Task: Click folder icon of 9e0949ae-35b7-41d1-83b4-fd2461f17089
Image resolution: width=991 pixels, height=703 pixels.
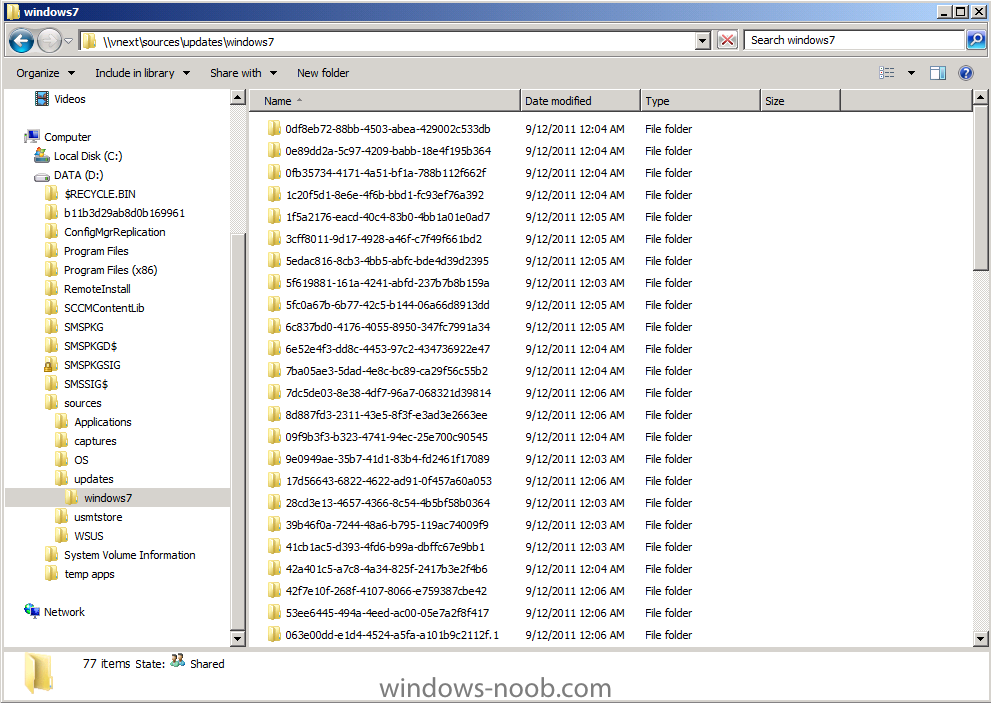Action: tap(274, 458)
